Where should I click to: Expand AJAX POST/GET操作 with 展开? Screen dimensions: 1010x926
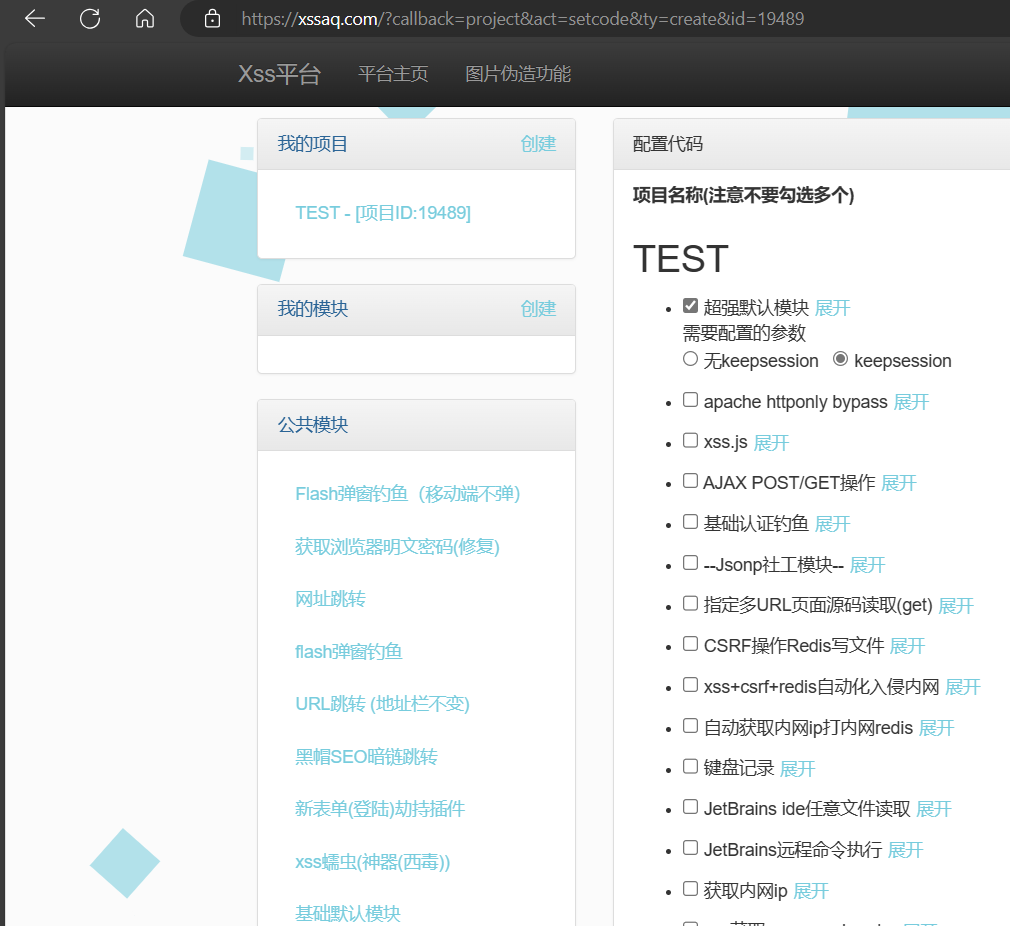pyautogui.click(x=899, y=483)
